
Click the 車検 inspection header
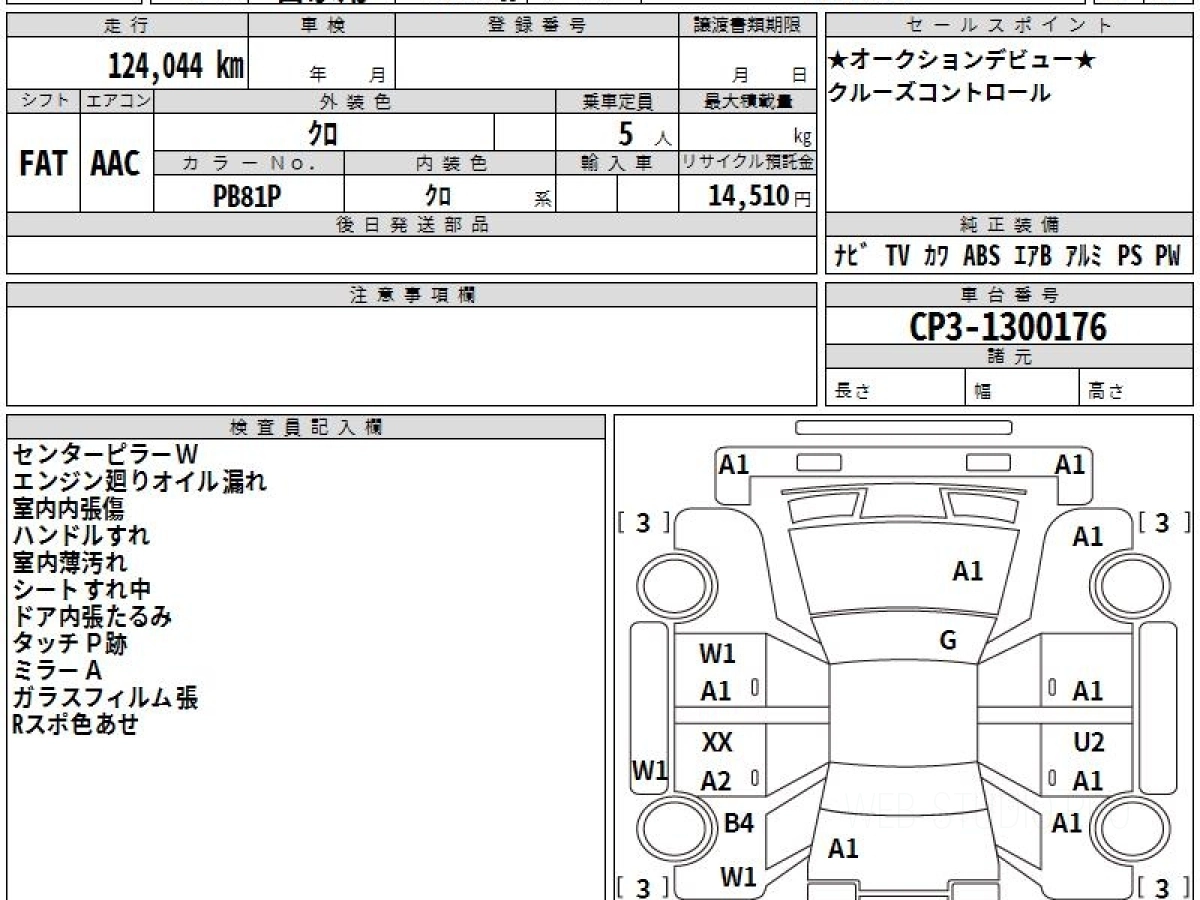(x=321, y=26)
